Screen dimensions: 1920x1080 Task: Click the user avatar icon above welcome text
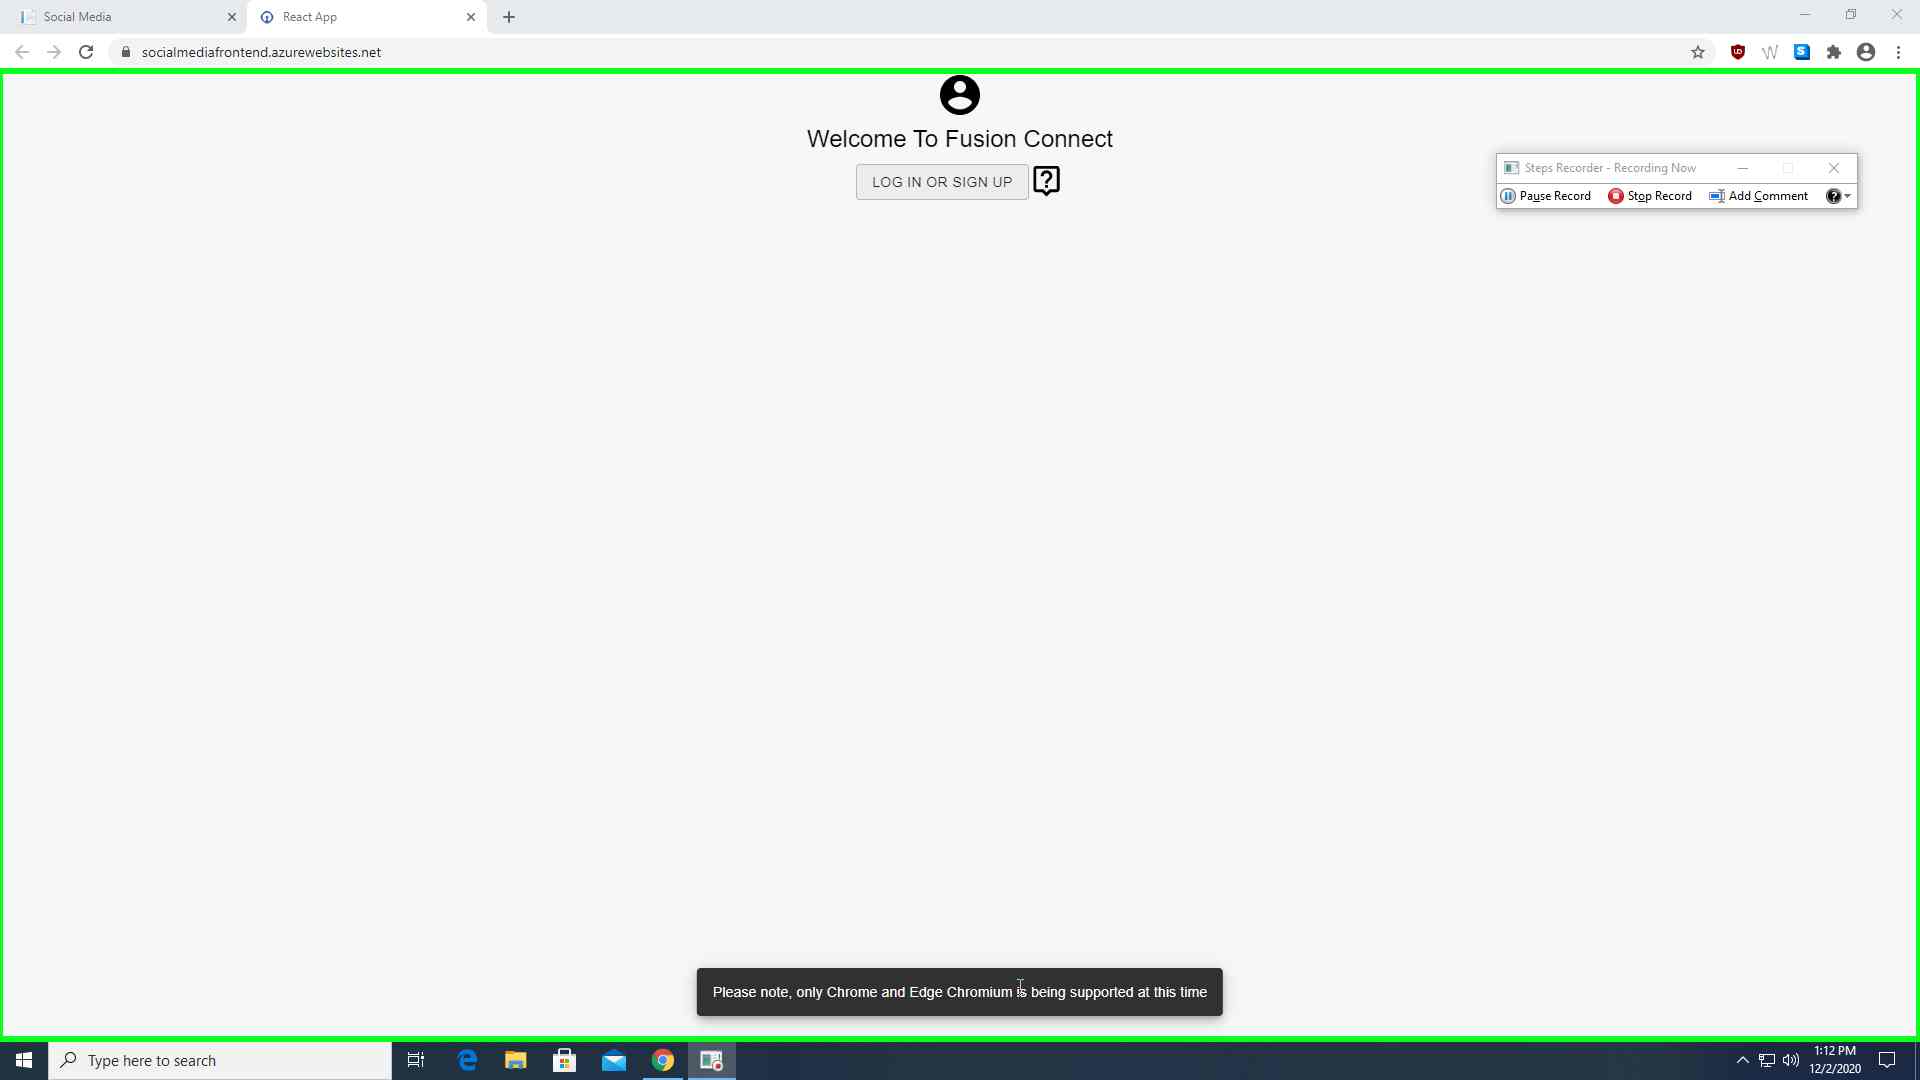point(960,95)
